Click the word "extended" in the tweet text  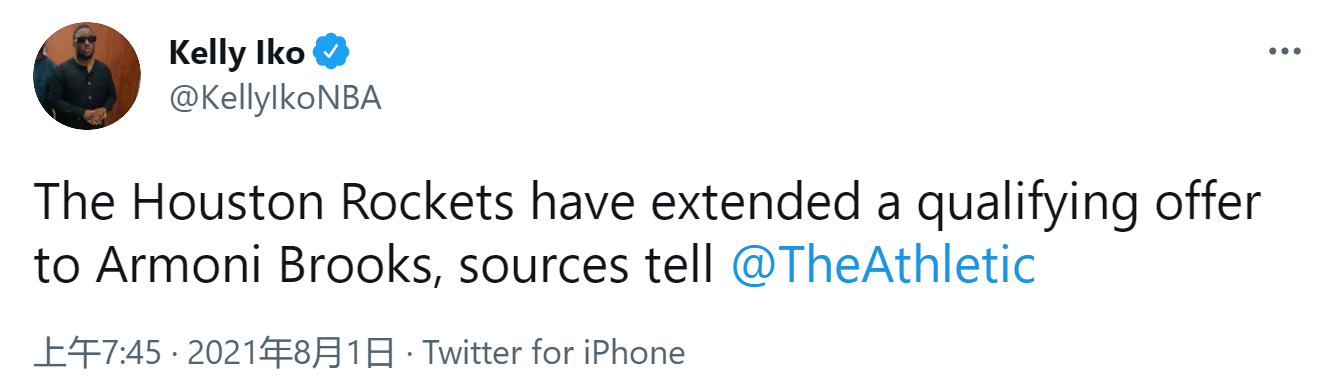pos(745,204)
